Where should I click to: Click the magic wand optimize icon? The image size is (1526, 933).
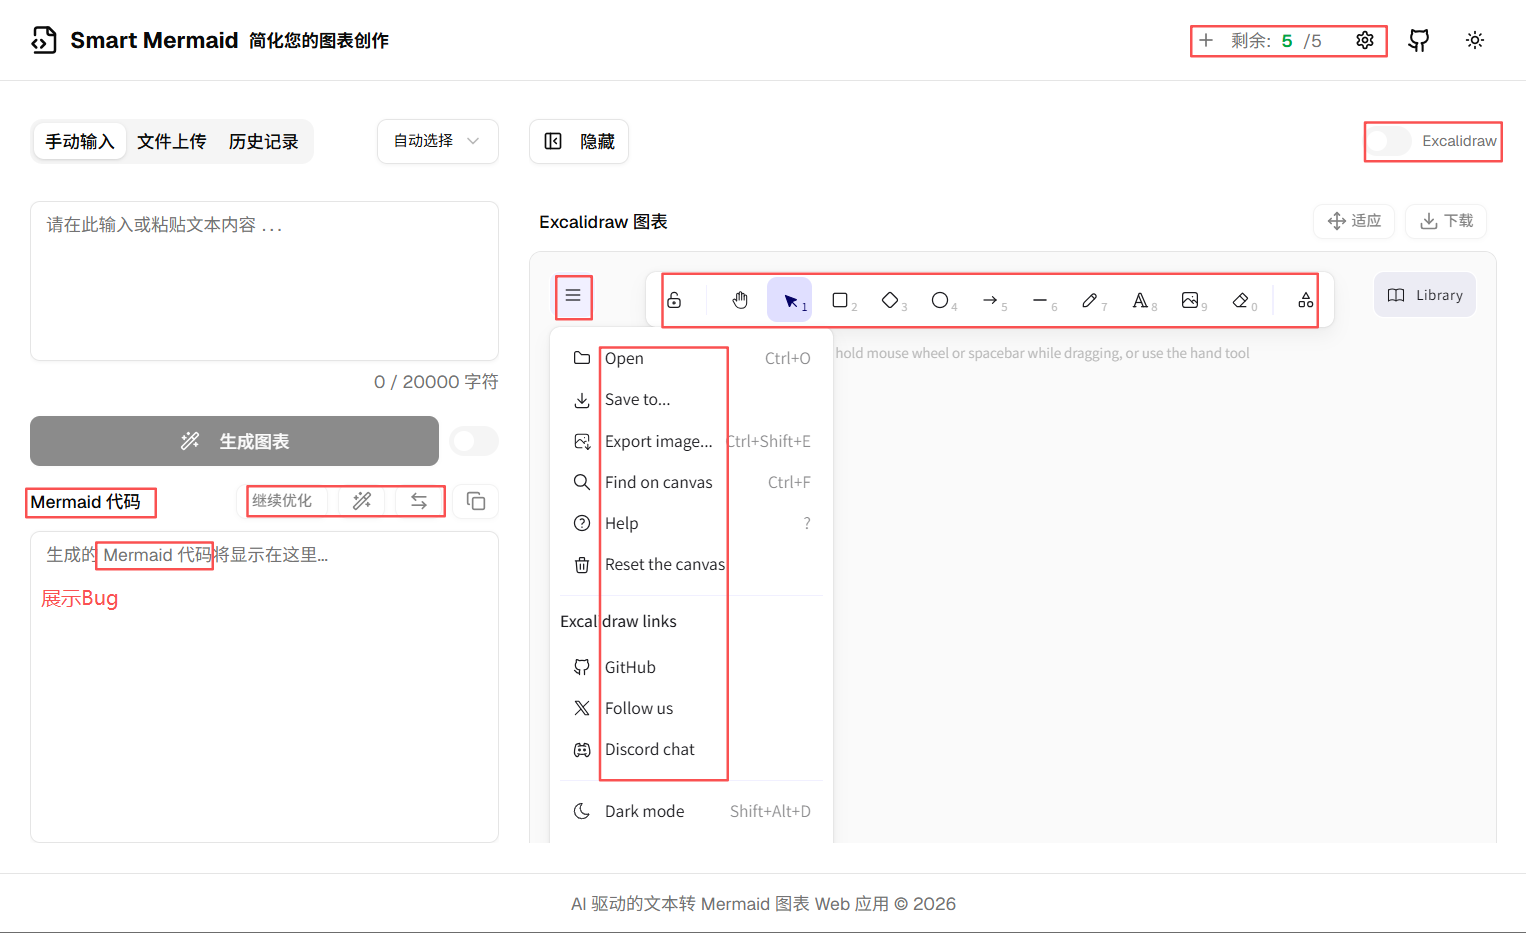tap(362, 501)
